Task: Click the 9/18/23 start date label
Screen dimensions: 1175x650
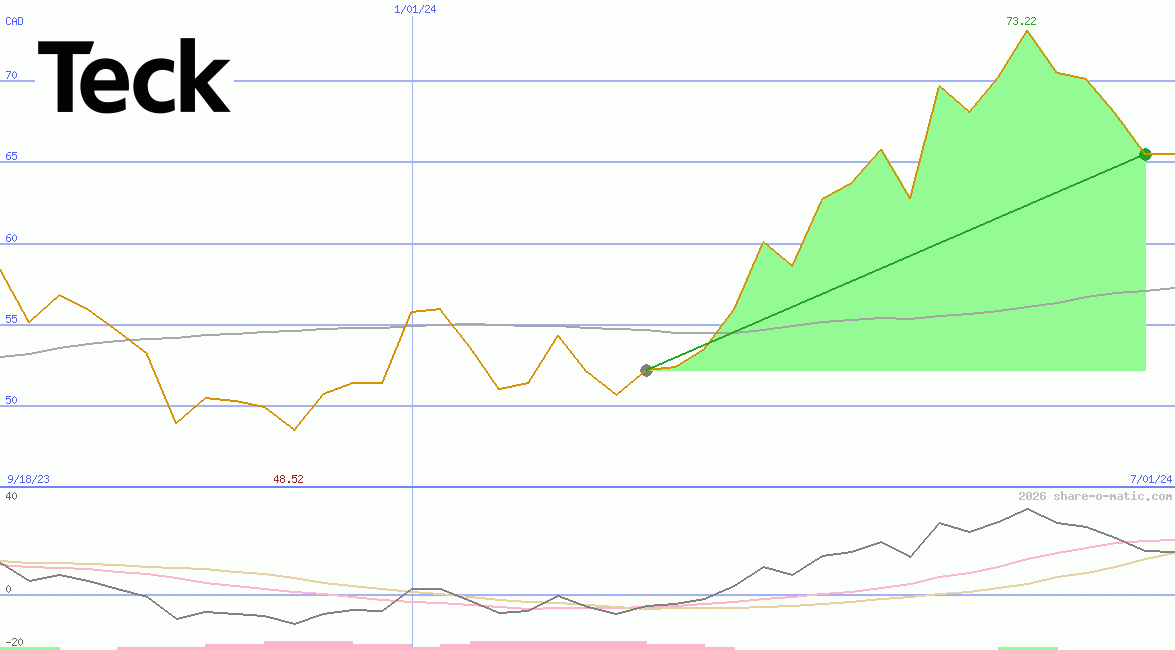Action: point(28,479)
